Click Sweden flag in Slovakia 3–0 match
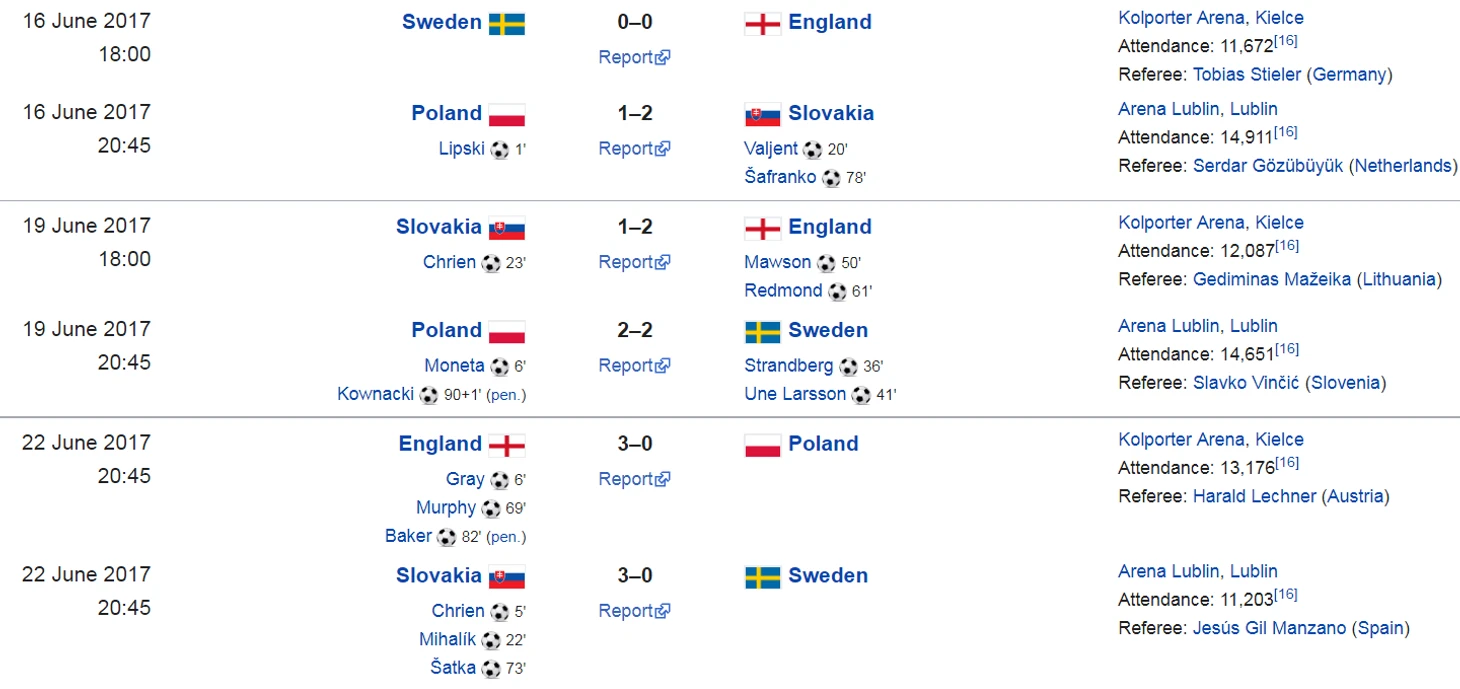Screen dimensions: 1460x689 [x=763, y=578]
